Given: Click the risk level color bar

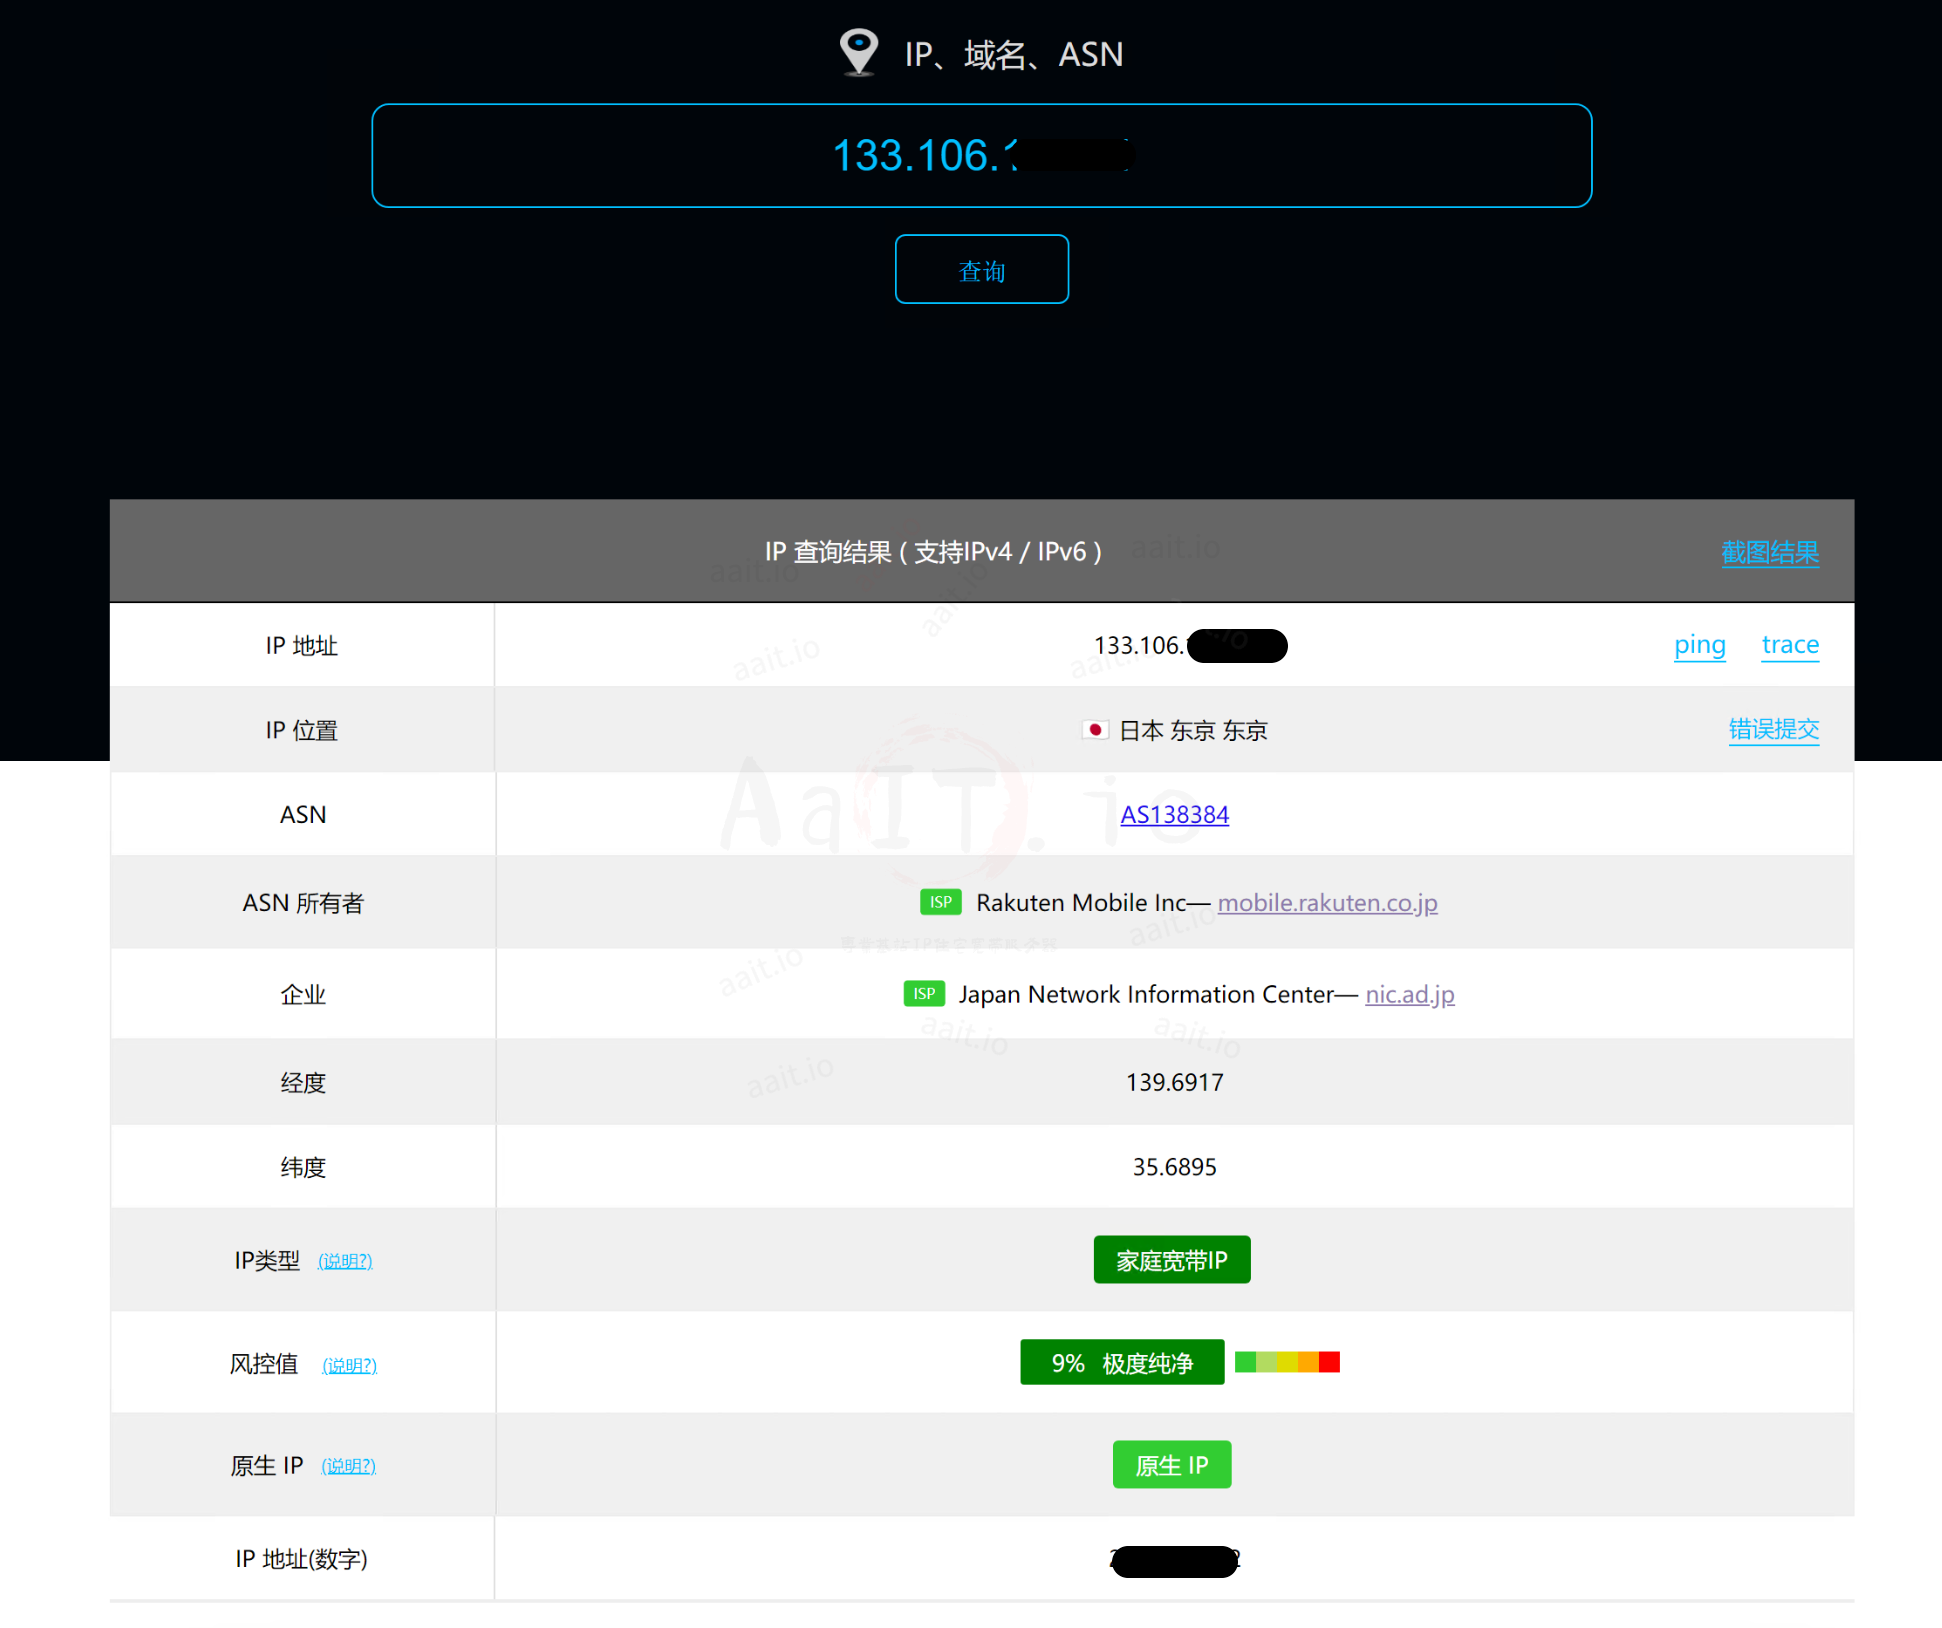Looking at the screenshot, I should (x=1287, y=1362).
